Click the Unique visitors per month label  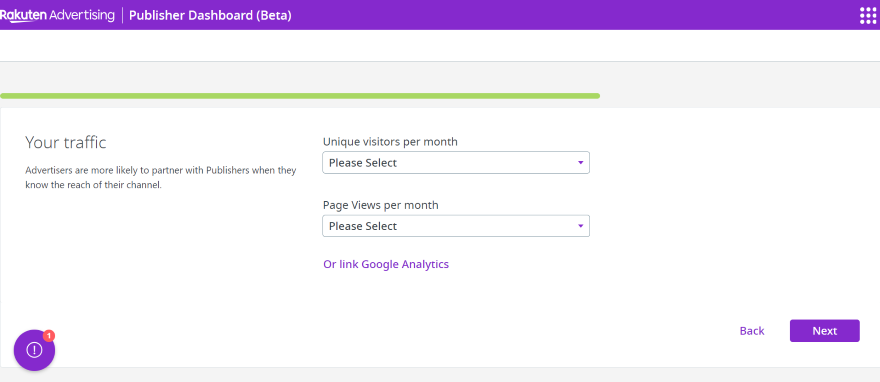coord(390,142)
